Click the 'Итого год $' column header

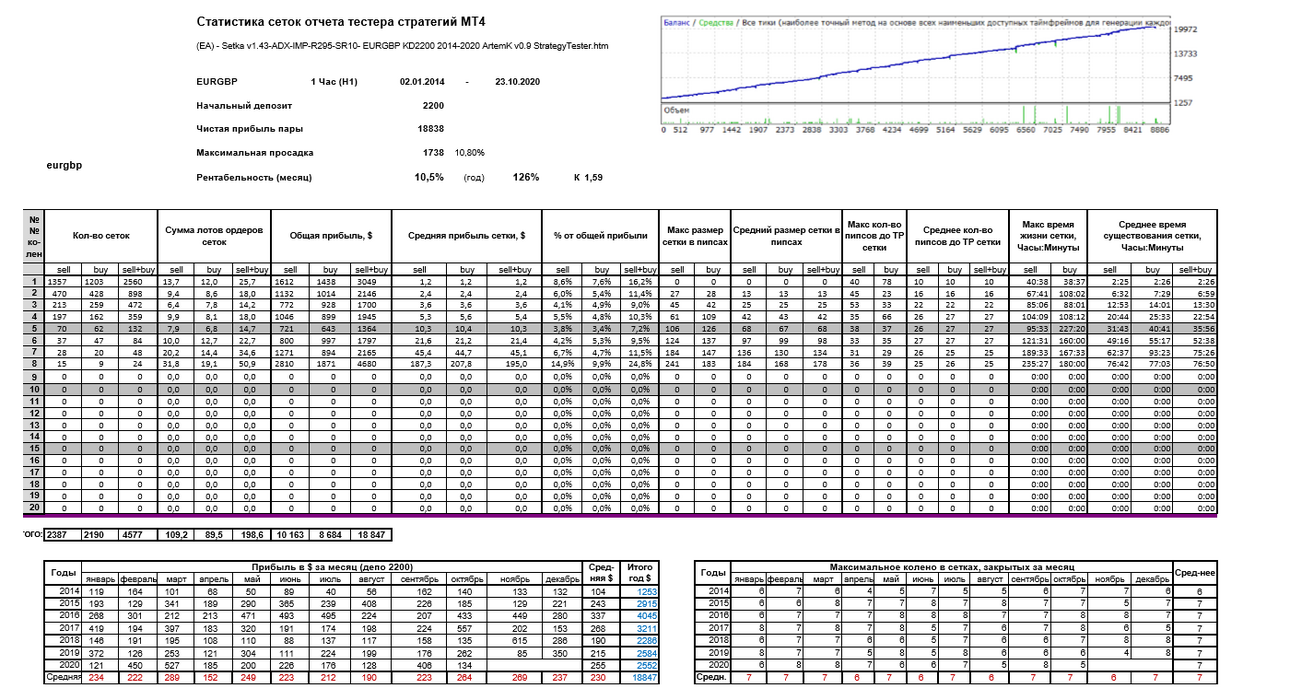tap(637, 572)
